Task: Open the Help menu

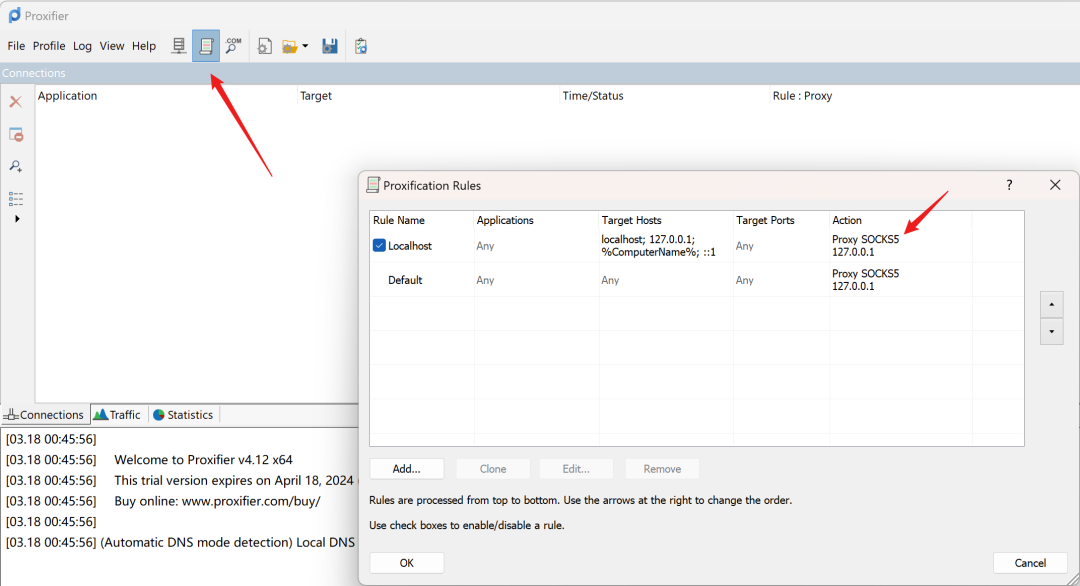Action: tap(144, 46)
